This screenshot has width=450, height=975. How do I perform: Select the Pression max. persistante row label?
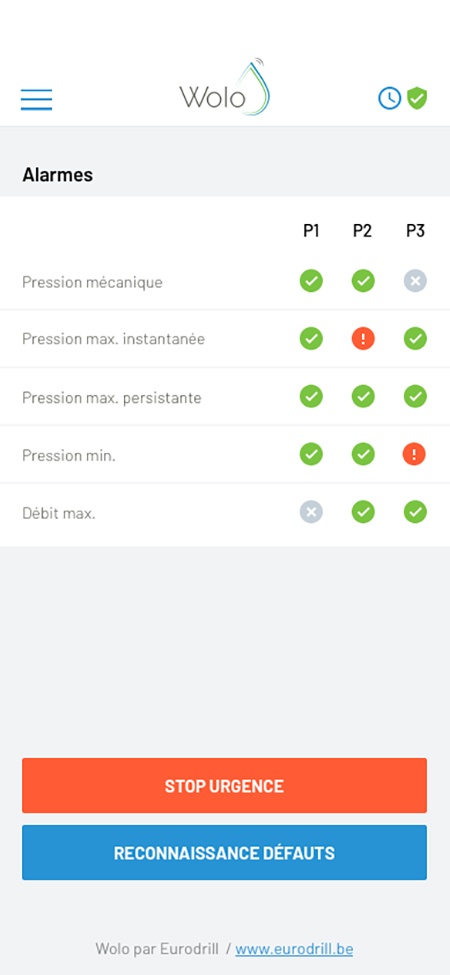(x=112, y=397)
